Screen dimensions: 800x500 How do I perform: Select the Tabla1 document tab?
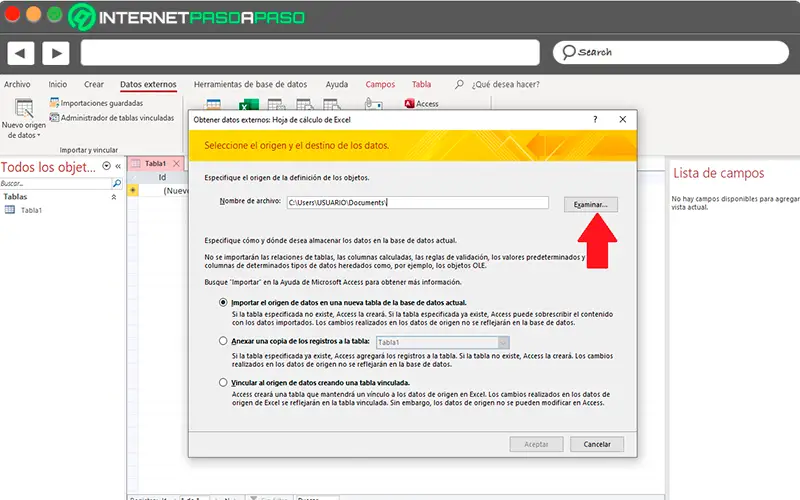pyautogui.click(x=155, y=163)
